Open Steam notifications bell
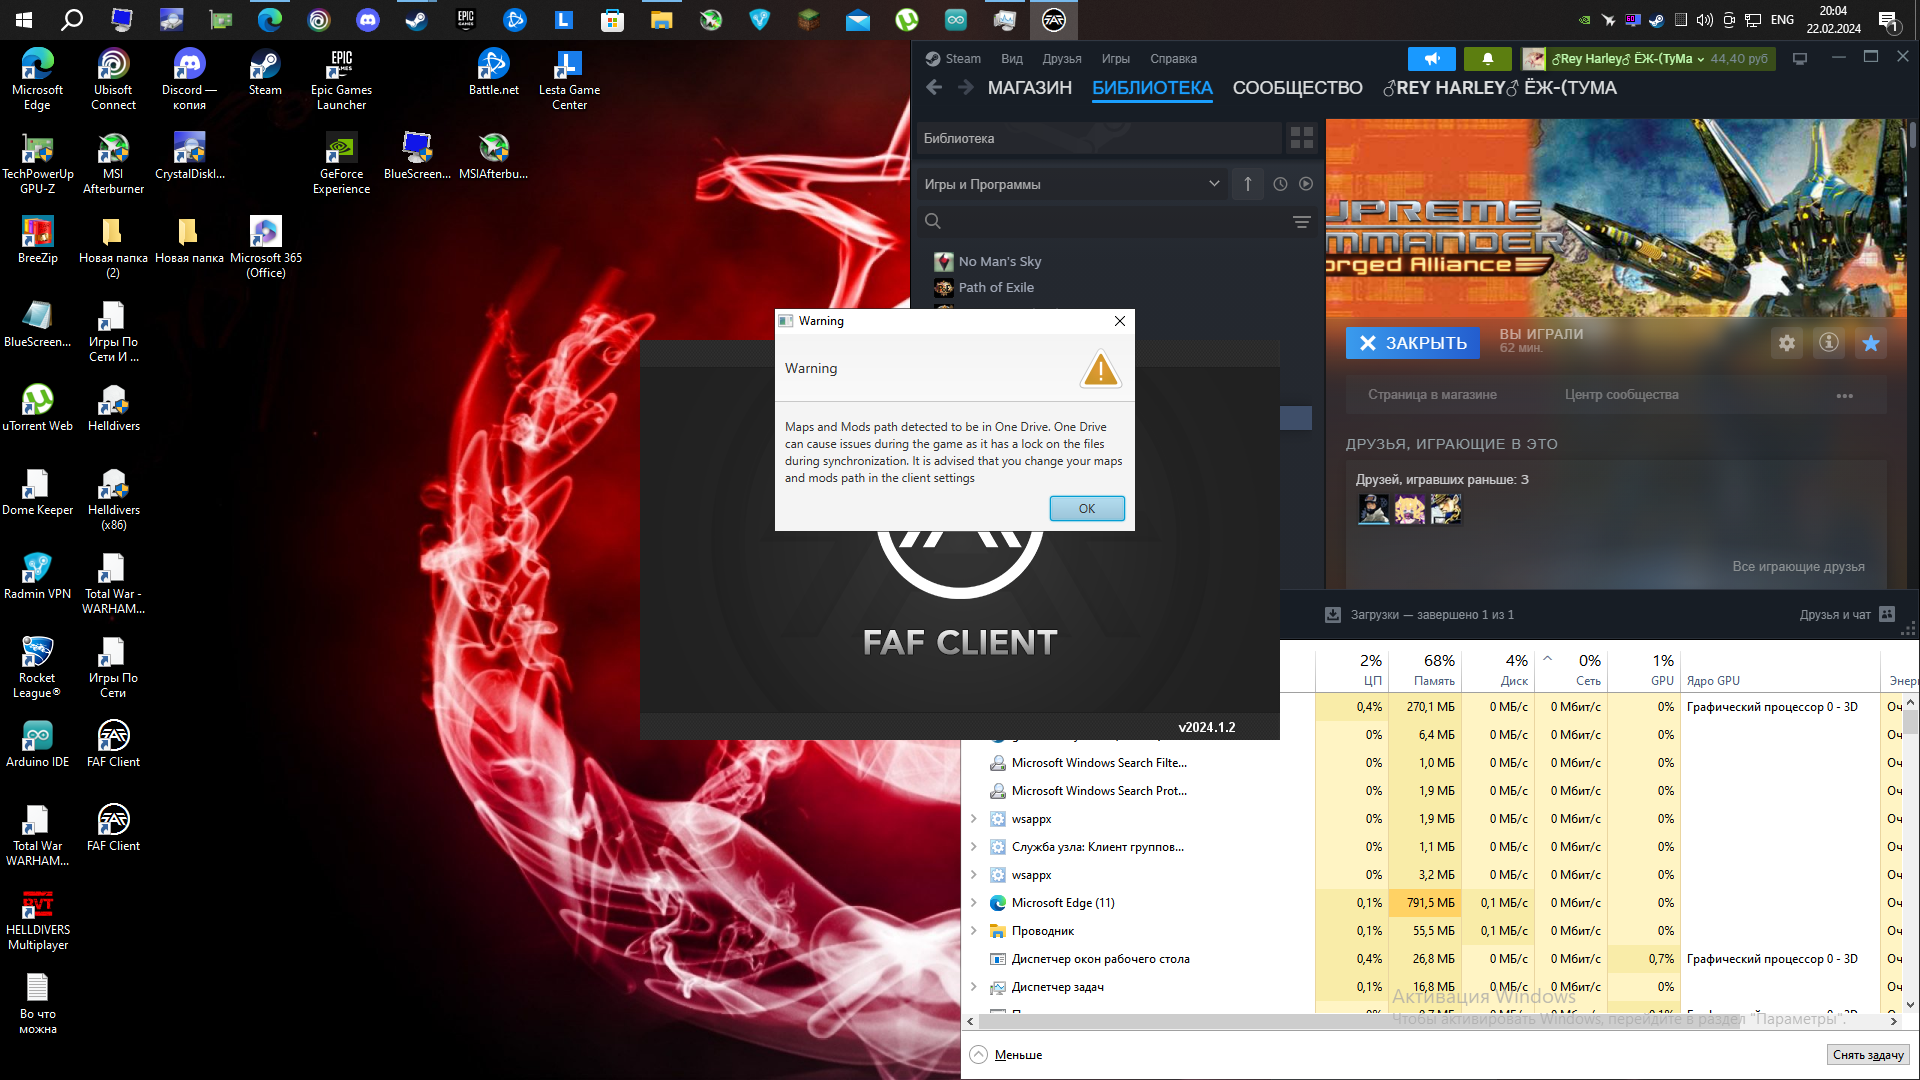 (x=1487, y=59)
